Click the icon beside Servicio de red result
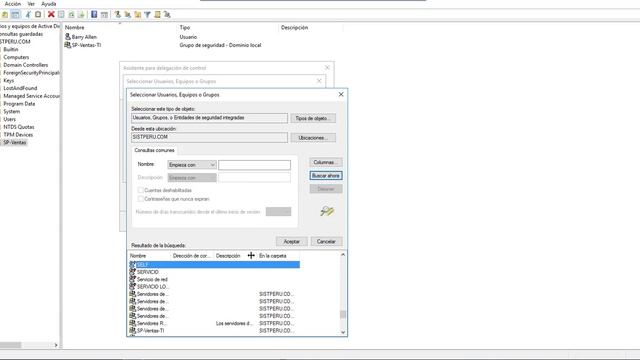 [133, 279]
